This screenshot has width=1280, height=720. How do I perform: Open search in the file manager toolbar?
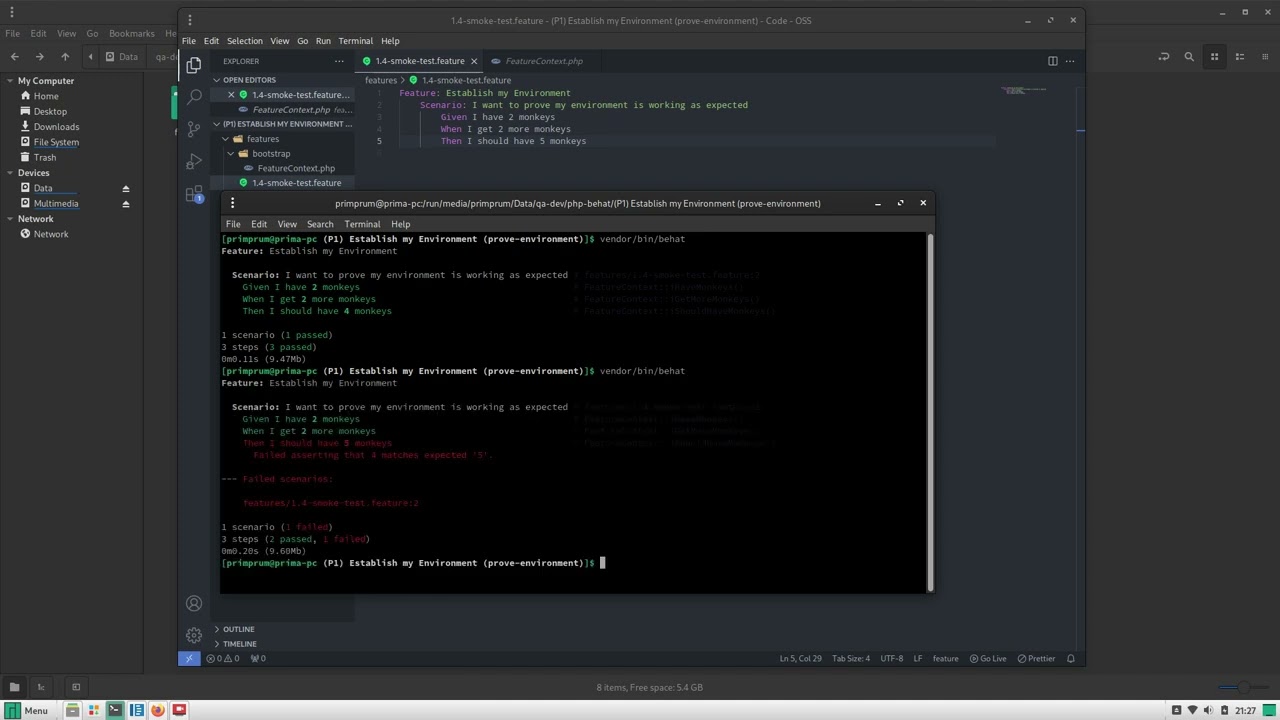point(1189,57)
